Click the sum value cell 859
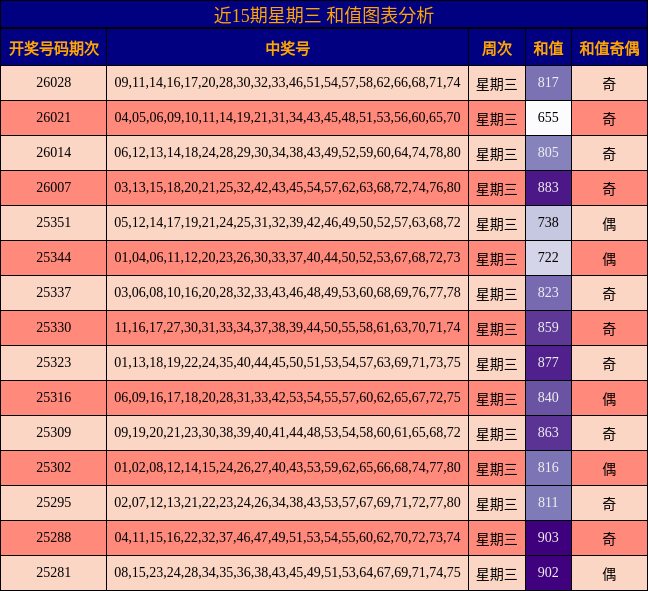This screenshot has height=591, width=648. pyautogui.click(x=548, y=328)
